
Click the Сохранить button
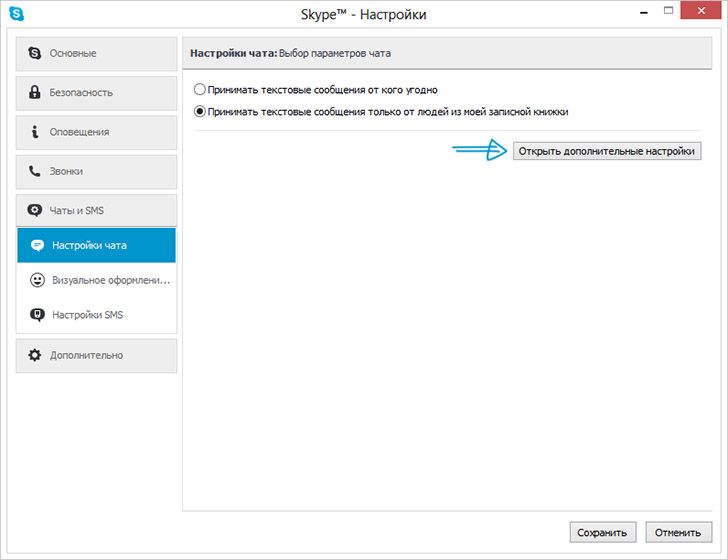click(x=603, y=532)
